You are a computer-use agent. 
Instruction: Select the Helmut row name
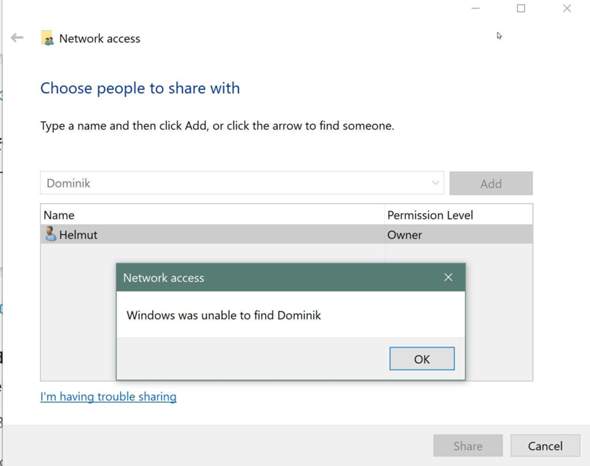click(78, 235)
